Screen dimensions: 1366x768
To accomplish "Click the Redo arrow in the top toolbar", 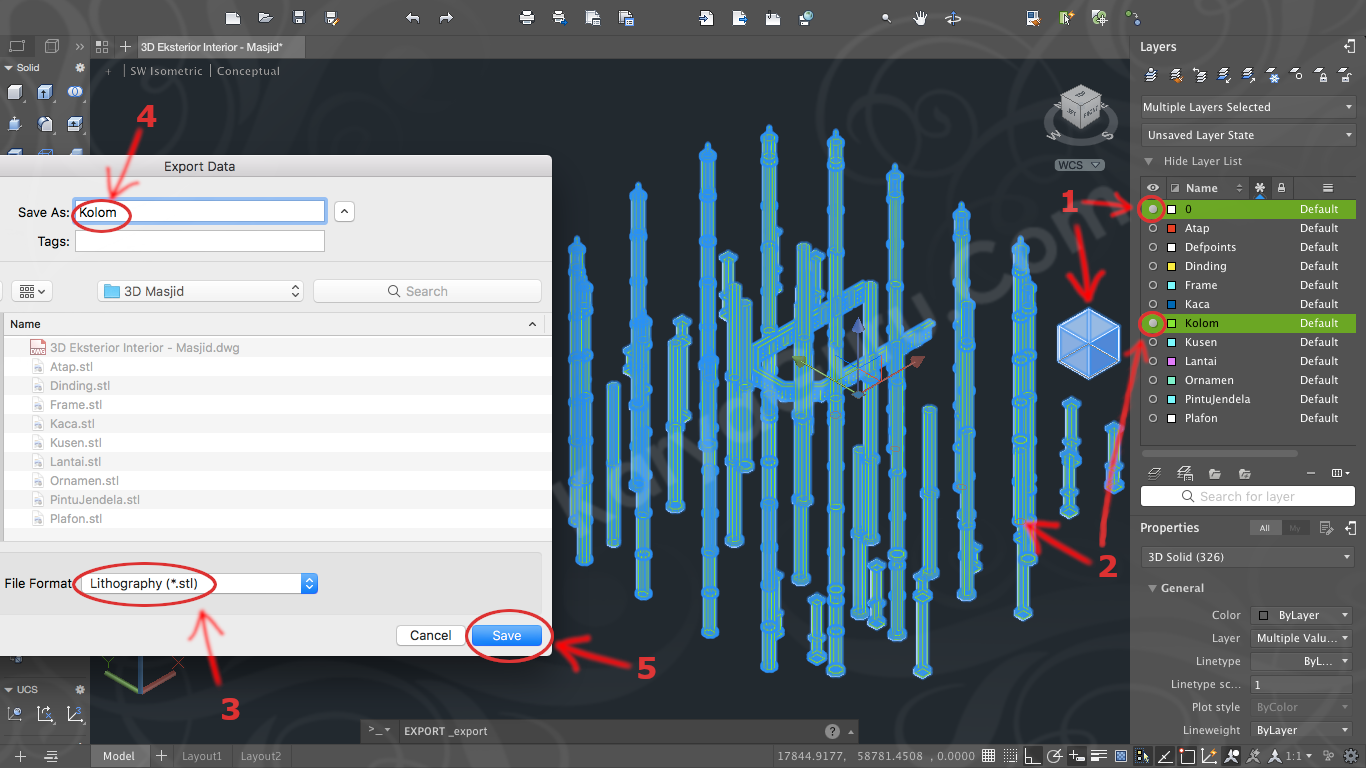I will [x=446, y=18].
